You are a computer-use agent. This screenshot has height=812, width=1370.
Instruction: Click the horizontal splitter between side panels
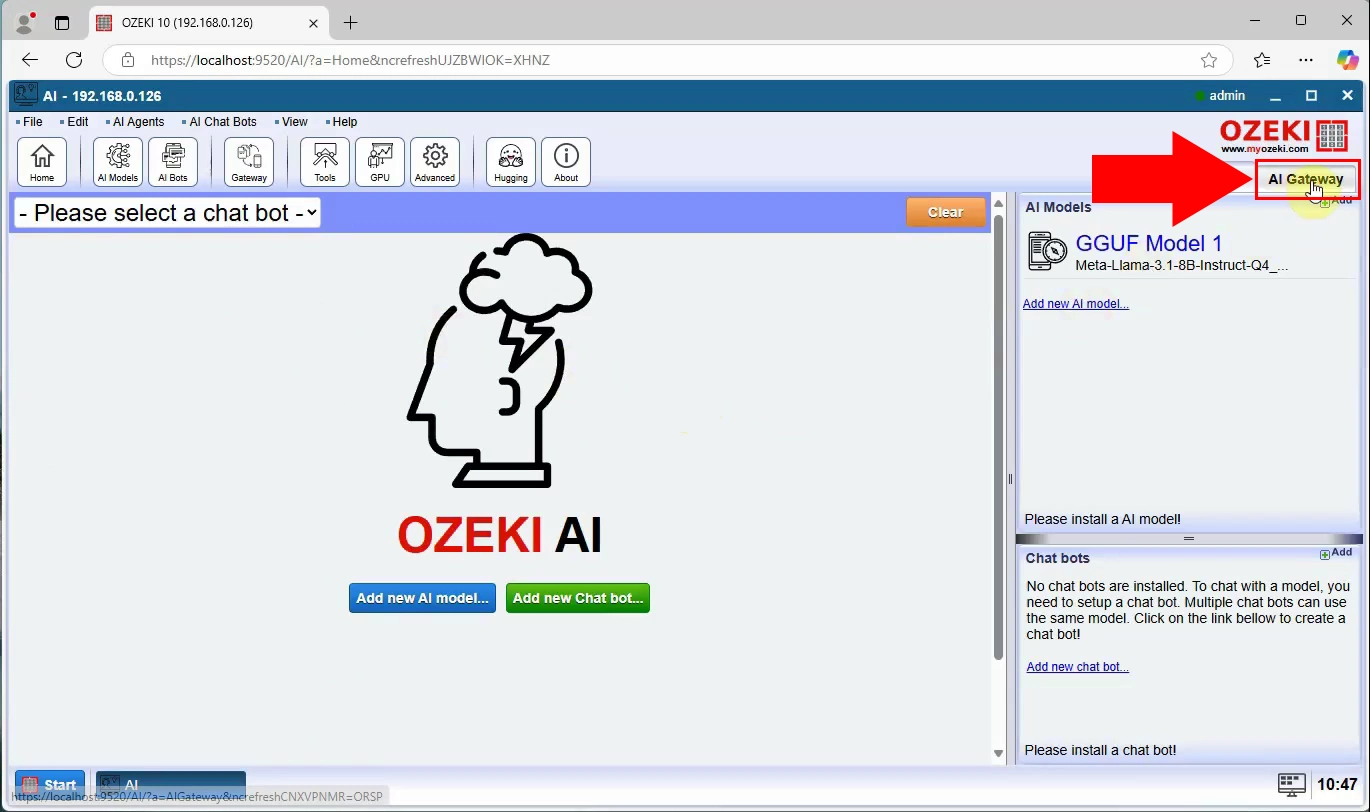(x=1189, y=539)
